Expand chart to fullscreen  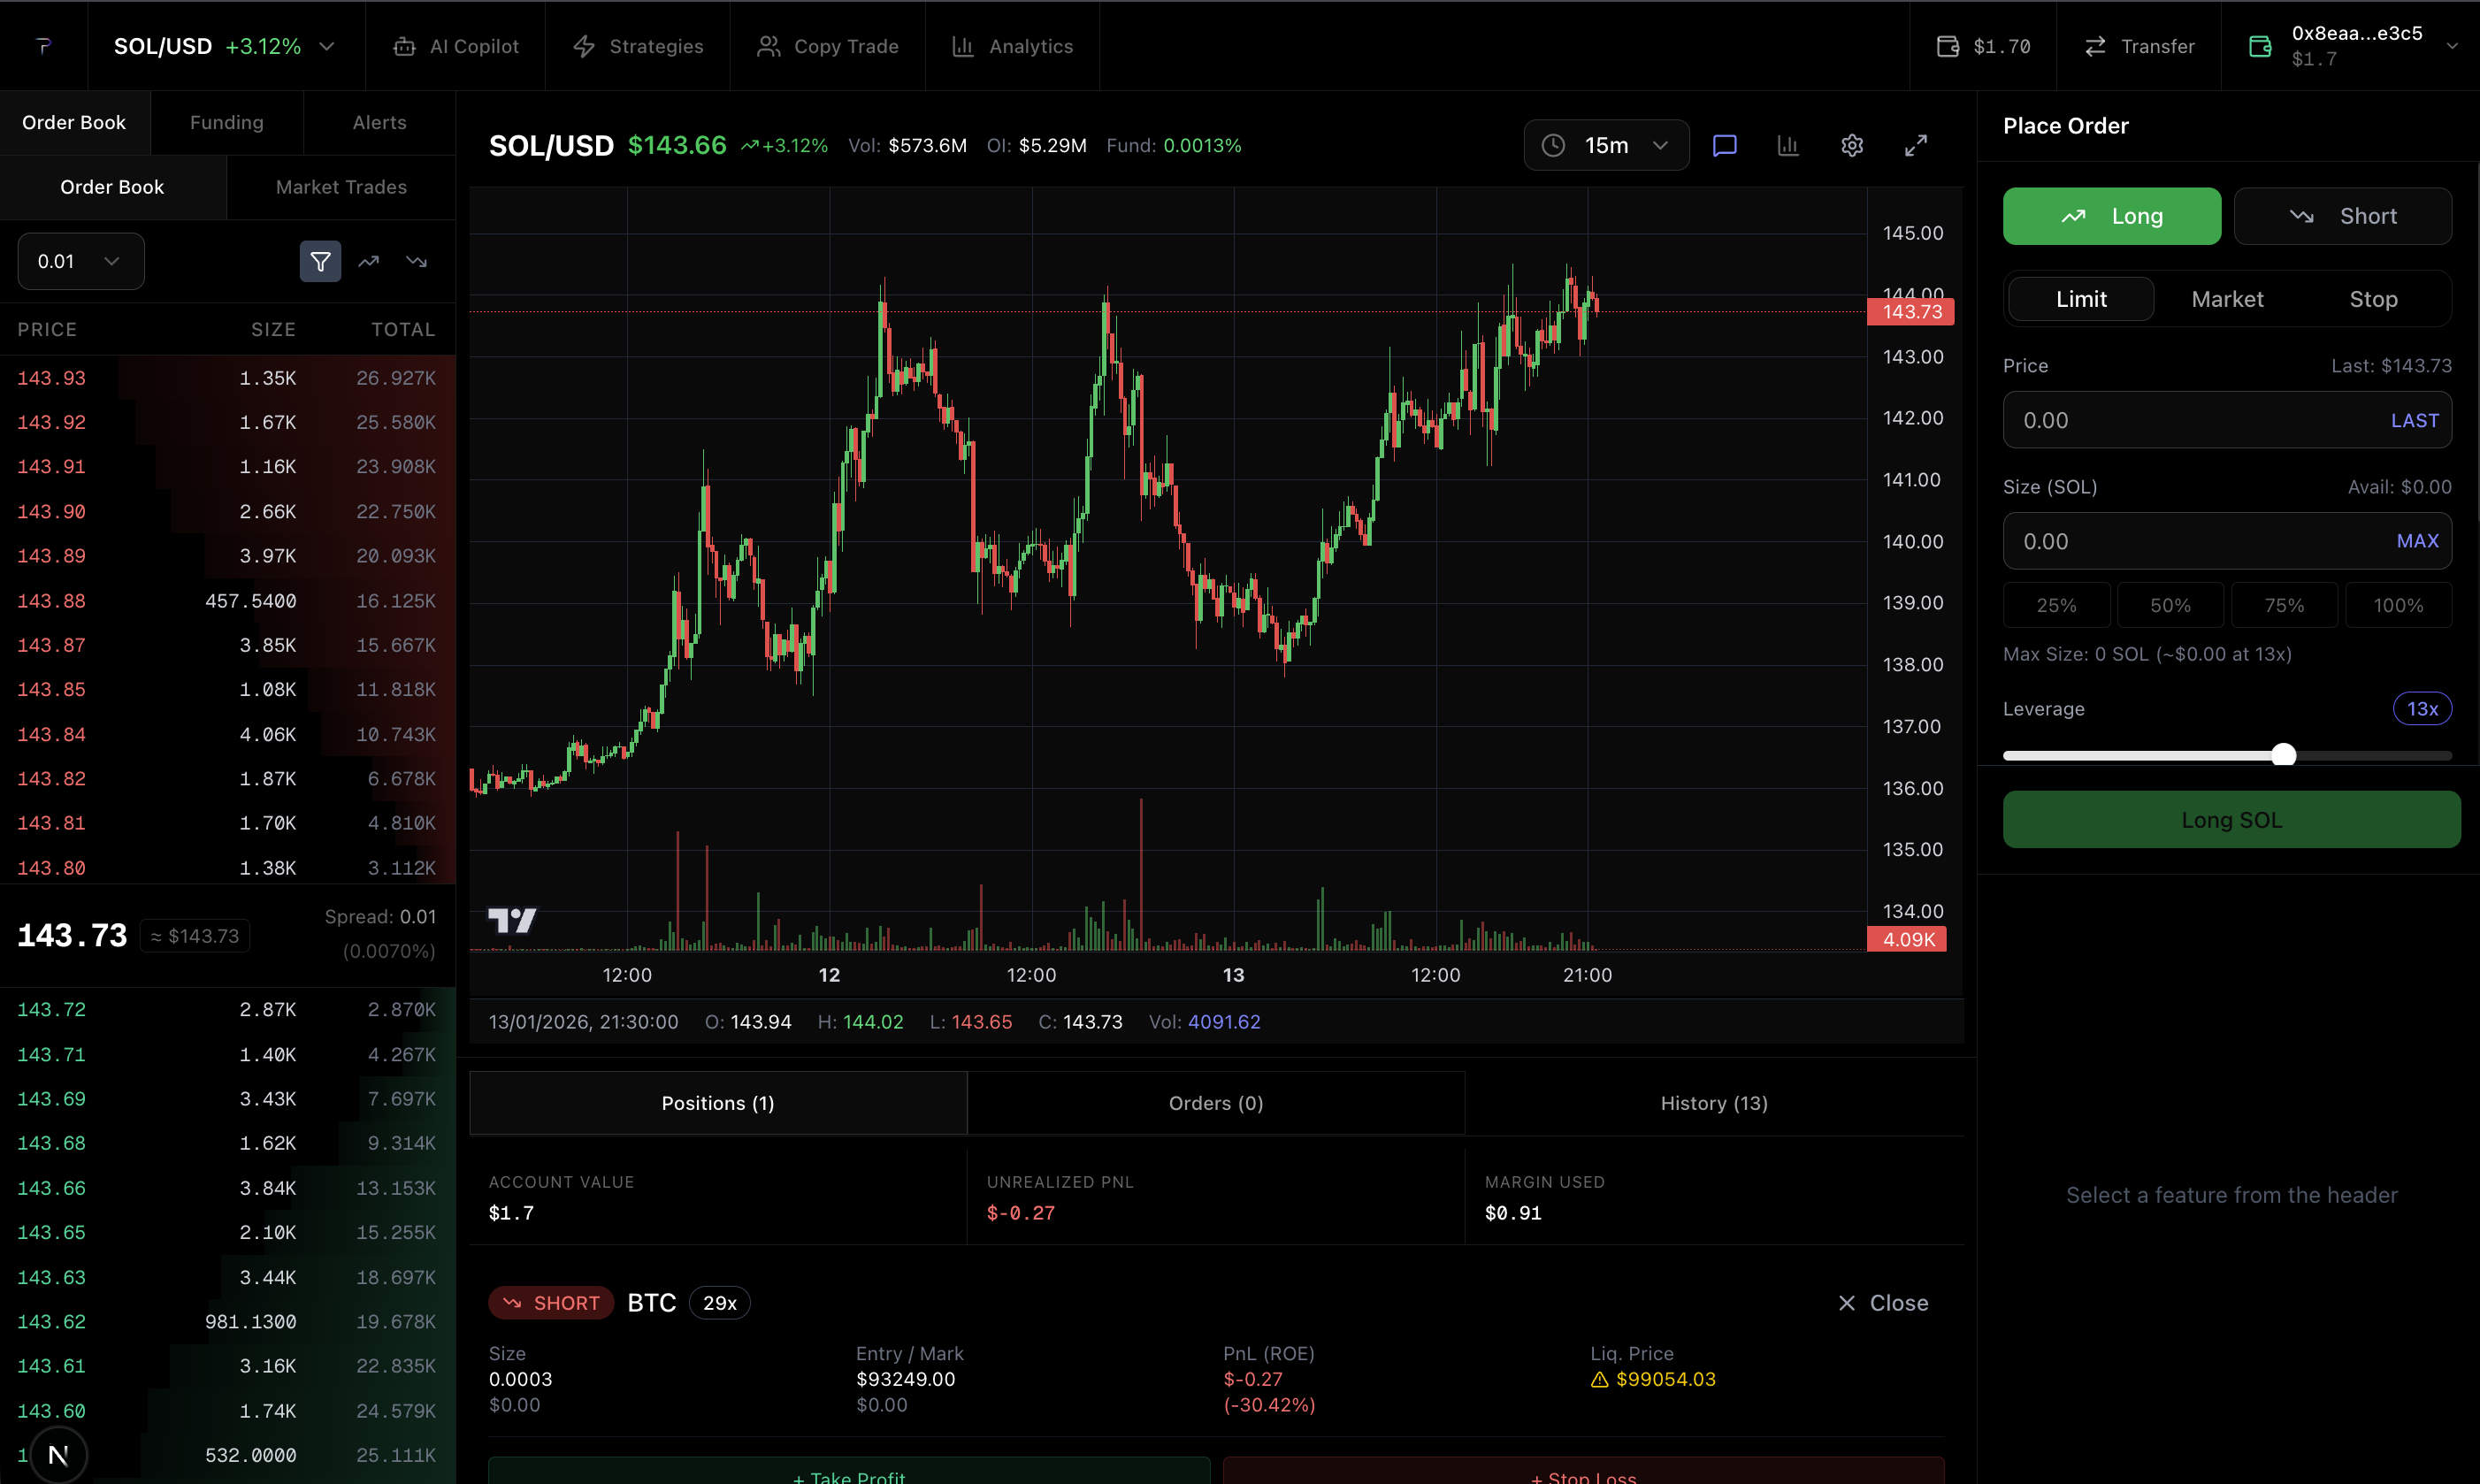point(1915,146)
